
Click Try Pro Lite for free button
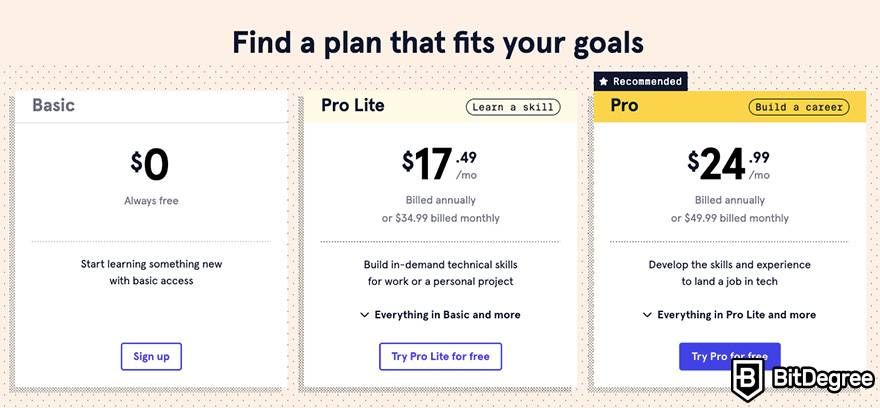point(441,356)
